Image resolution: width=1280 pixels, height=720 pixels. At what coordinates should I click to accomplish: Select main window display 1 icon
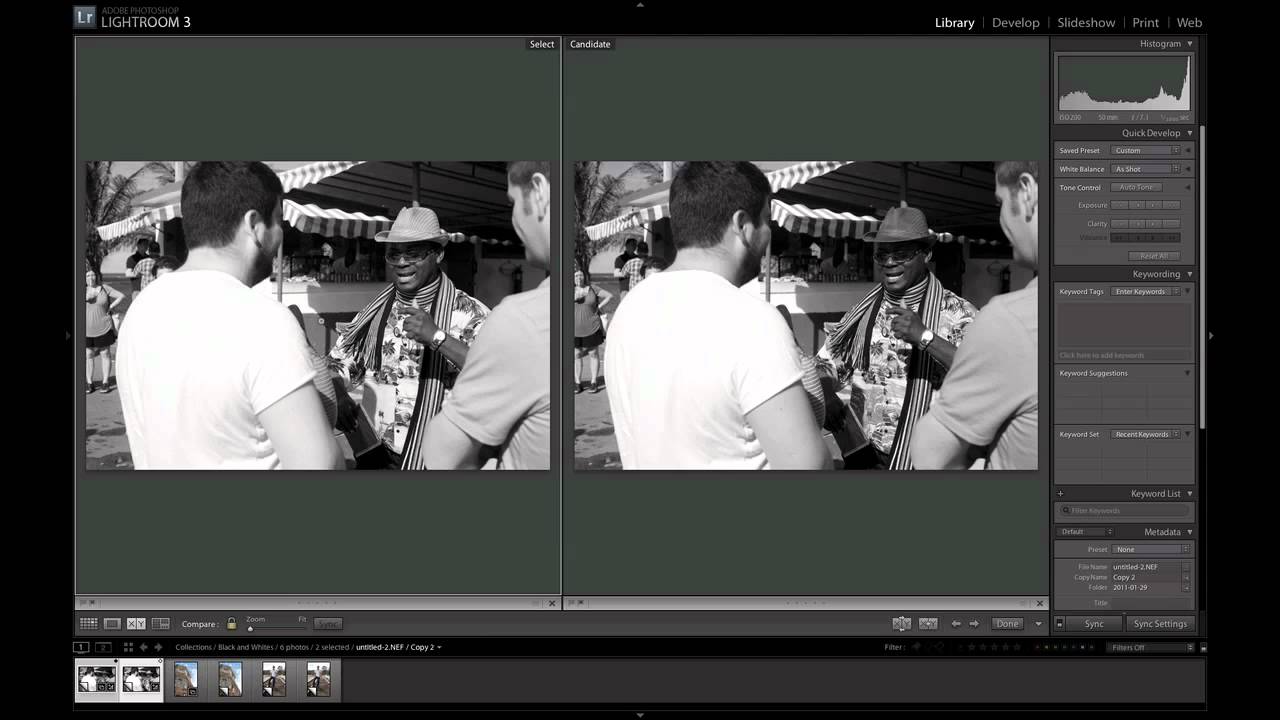coord(82,647)
